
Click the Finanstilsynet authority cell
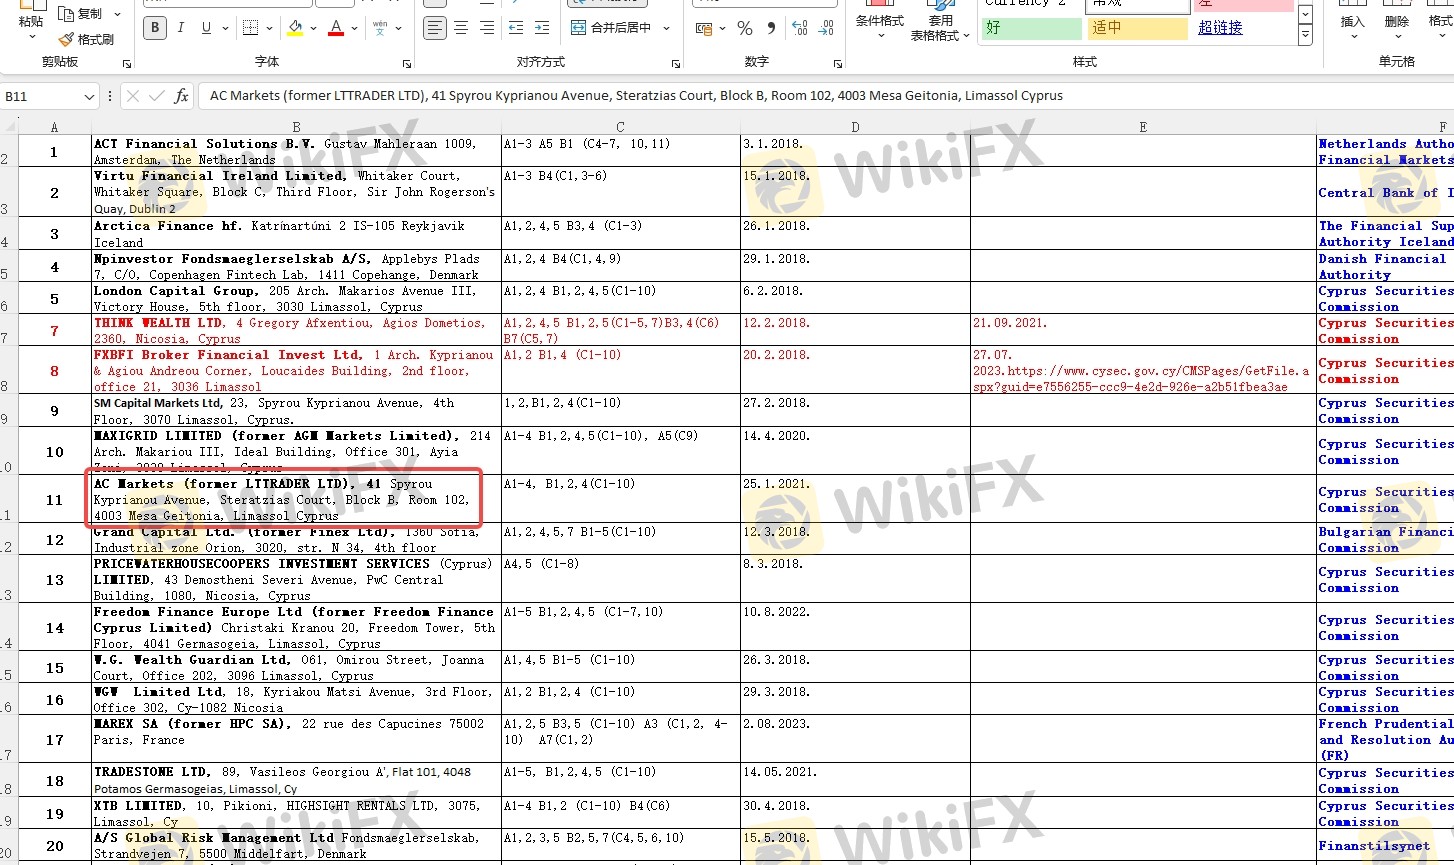[1386, 845]
